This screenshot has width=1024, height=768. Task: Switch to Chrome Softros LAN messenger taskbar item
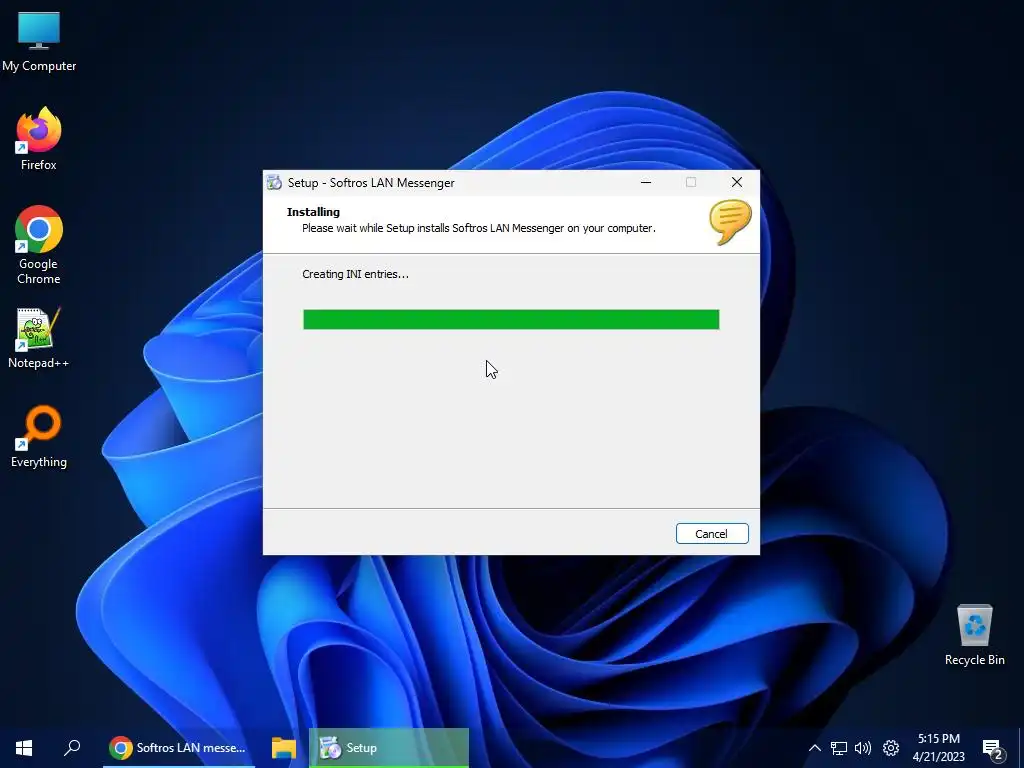coord(179,748)
